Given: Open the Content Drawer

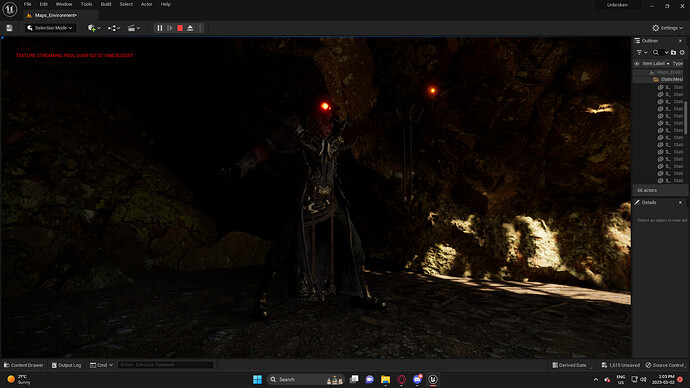Looking at the screenshot, I should pos(24,365).
